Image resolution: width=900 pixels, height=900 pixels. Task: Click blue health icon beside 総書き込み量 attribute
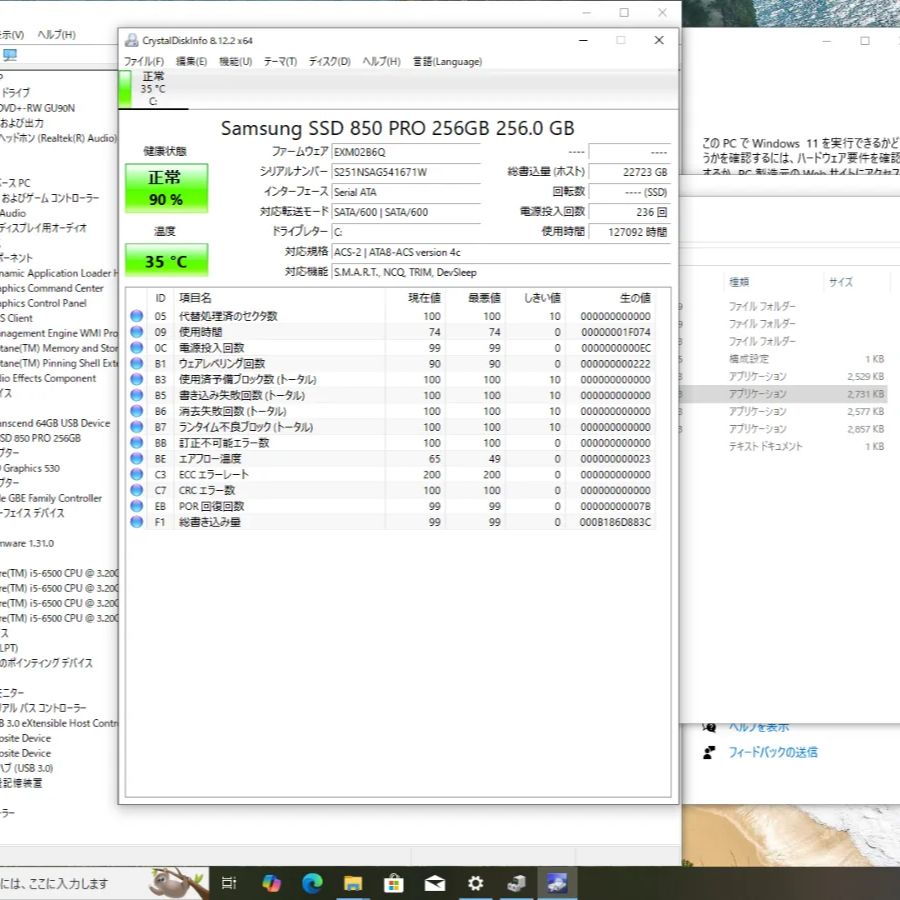136,521
